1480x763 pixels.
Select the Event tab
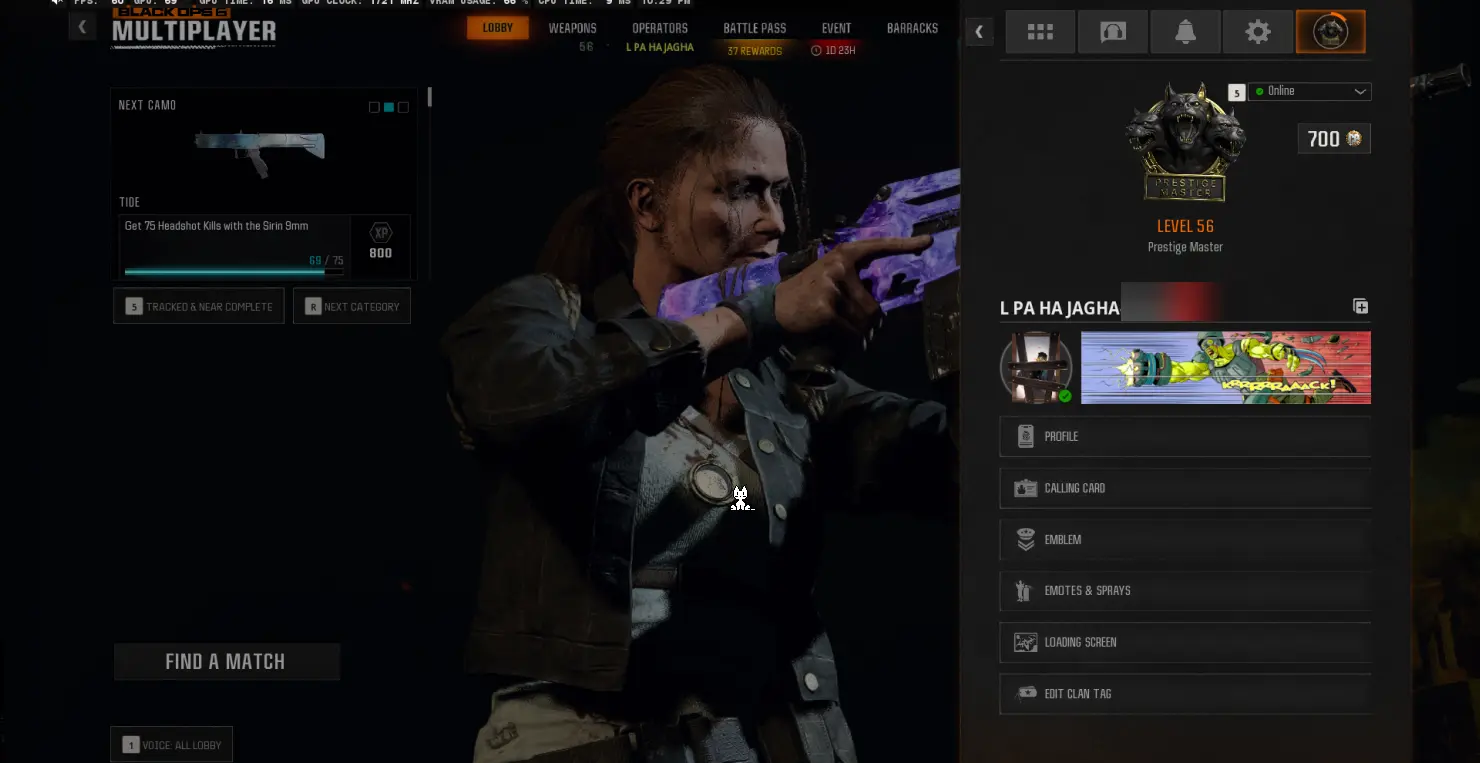coord(836,28)
